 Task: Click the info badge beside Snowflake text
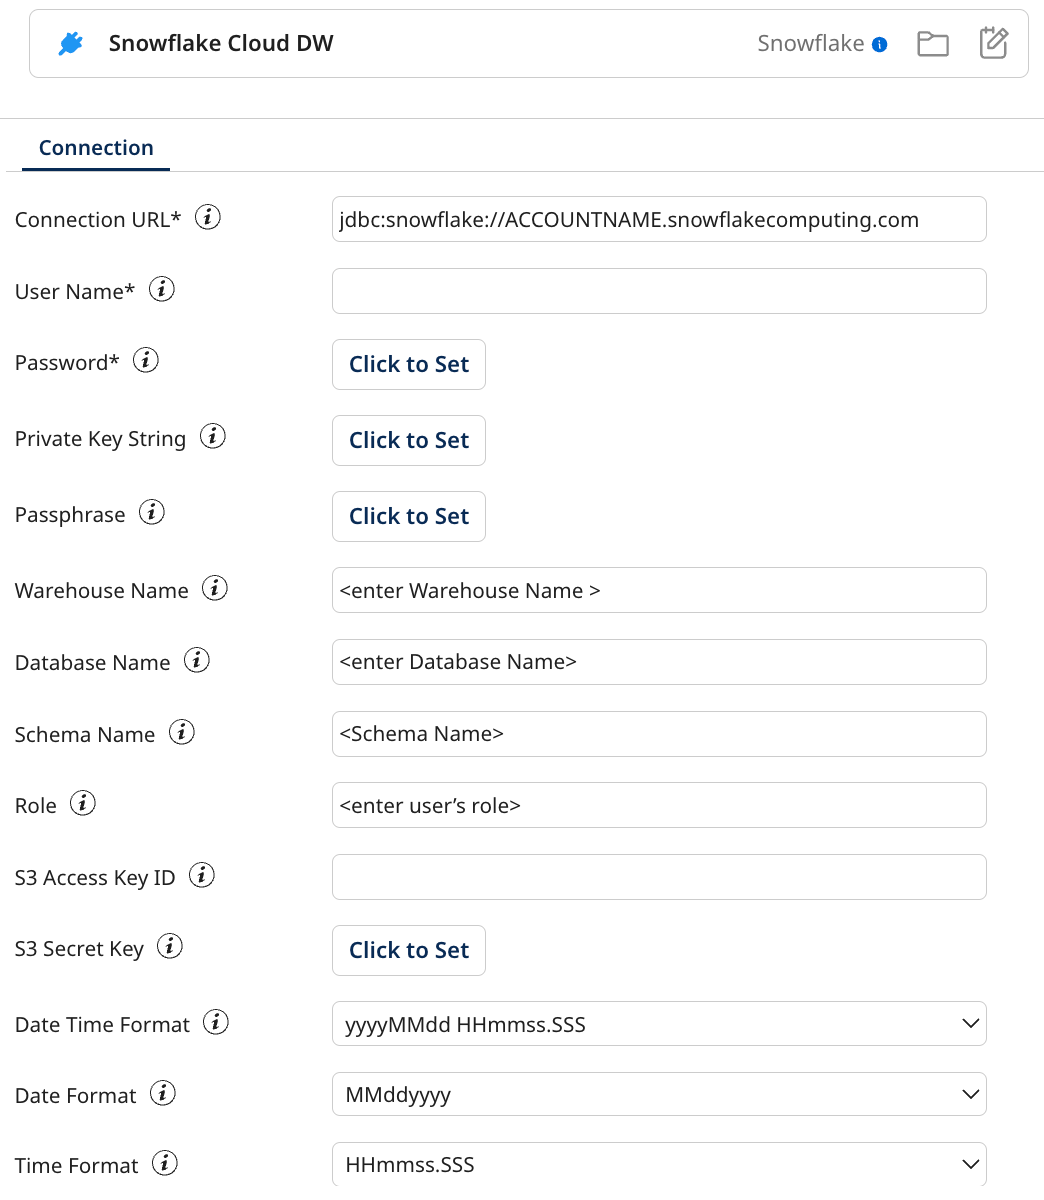(x=879, y=43)
